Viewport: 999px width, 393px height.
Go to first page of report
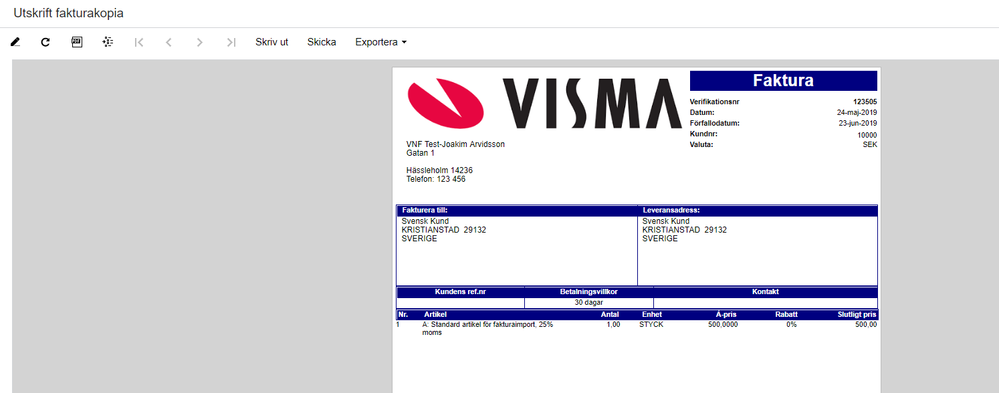pos(139,43)
